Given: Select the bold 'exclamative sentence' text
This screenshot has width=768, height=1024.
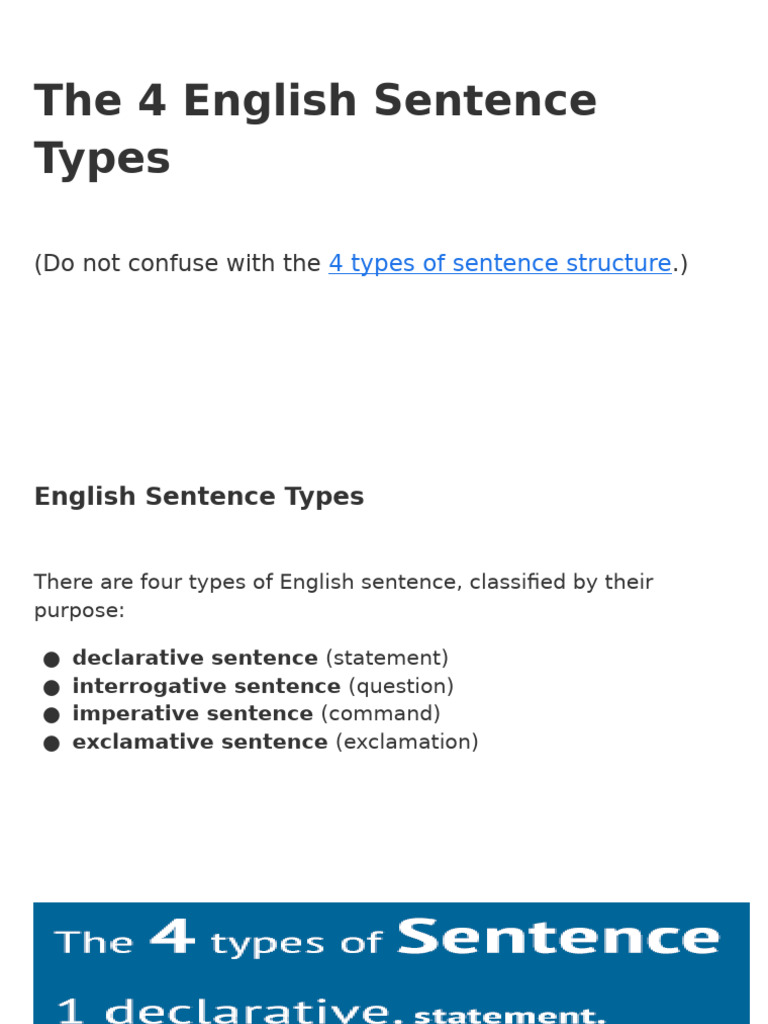Looking at the screenshot, I should pos(200,742).
